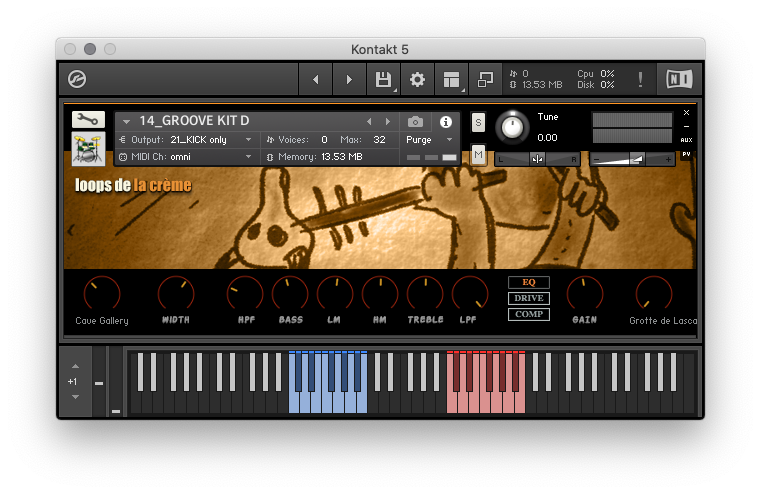The width and height of the screenshot is (761, 494).
Task: Click the BASS knob
Action: (x=290, y=294)
